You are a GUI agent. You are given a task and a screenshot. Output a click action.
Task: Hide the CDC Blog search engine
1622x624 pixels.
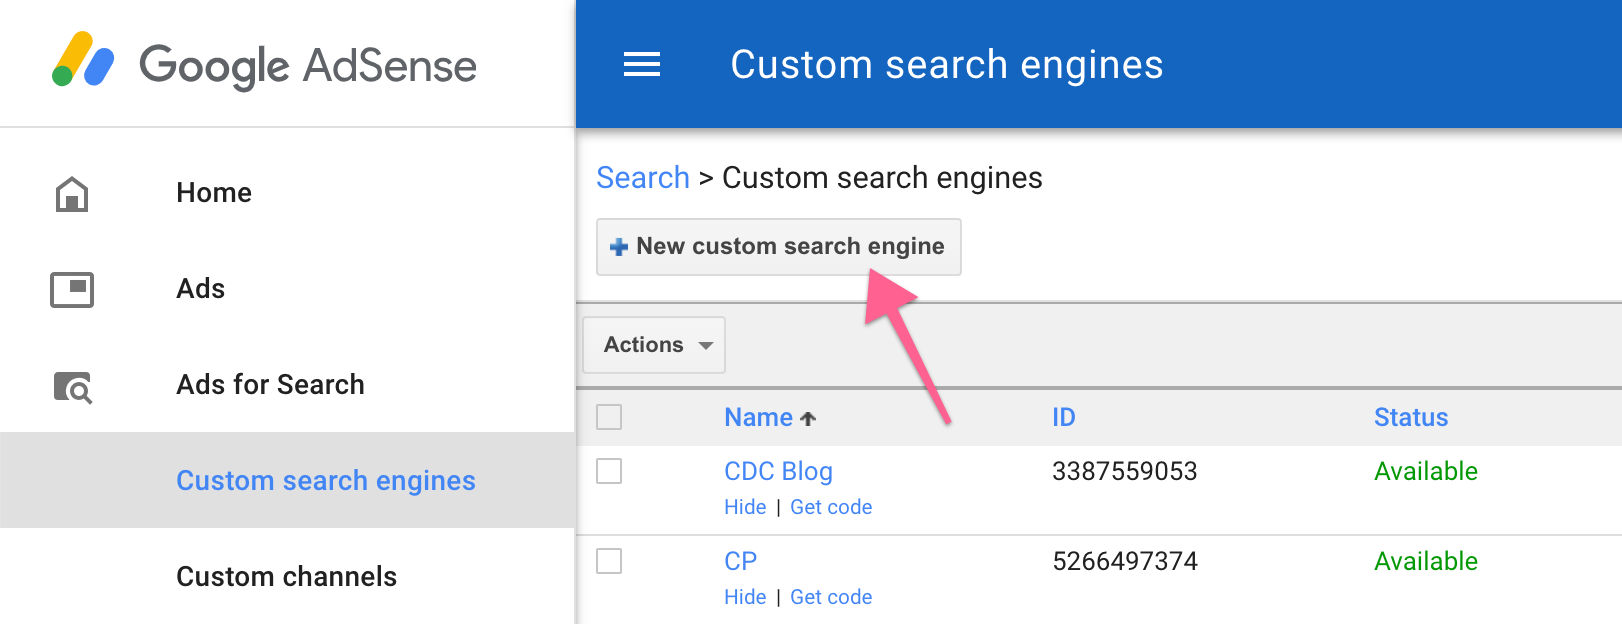tap(745, 507)
